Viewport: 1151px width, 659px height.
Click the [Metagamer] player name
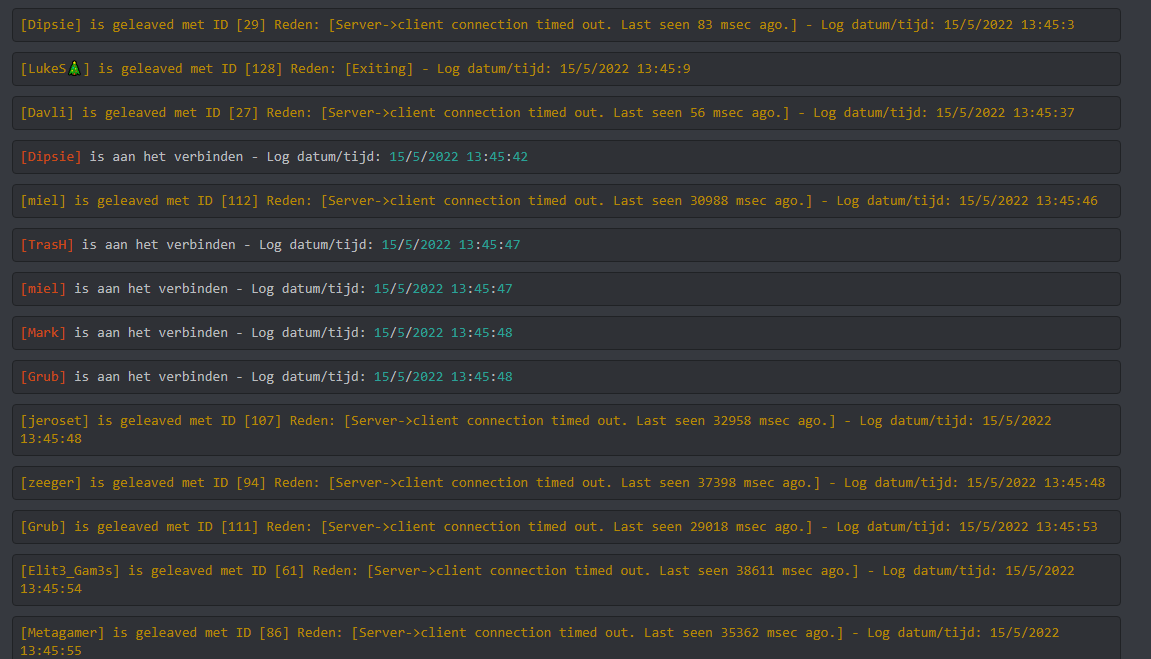pyautogui.click(x=62, y=633)
